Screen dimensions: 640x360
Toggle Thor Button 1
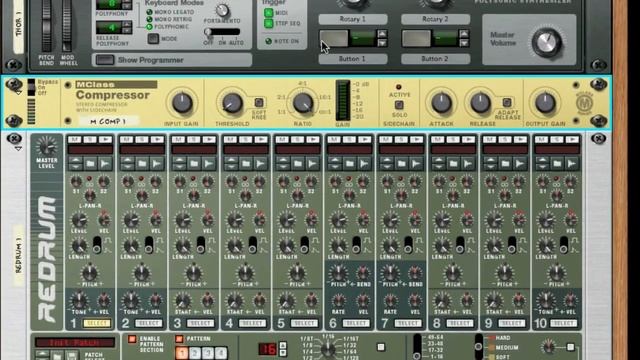334,39
